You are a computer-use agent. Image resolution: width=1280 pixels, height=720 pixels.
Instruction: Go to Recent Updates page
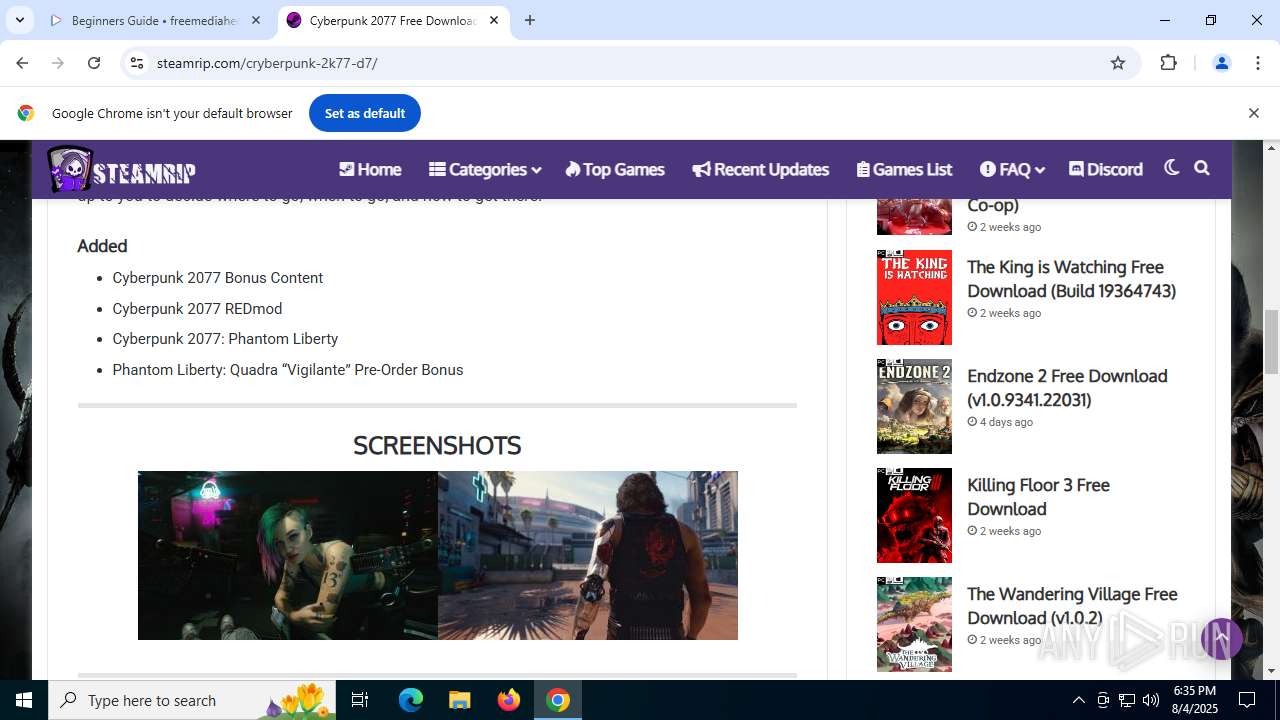pyautogui.click(x=760, y=169)
